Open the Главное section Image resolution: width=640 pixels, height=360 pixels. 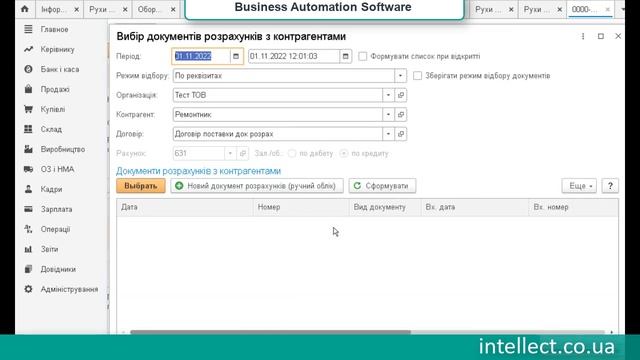(x=54, y=29)
